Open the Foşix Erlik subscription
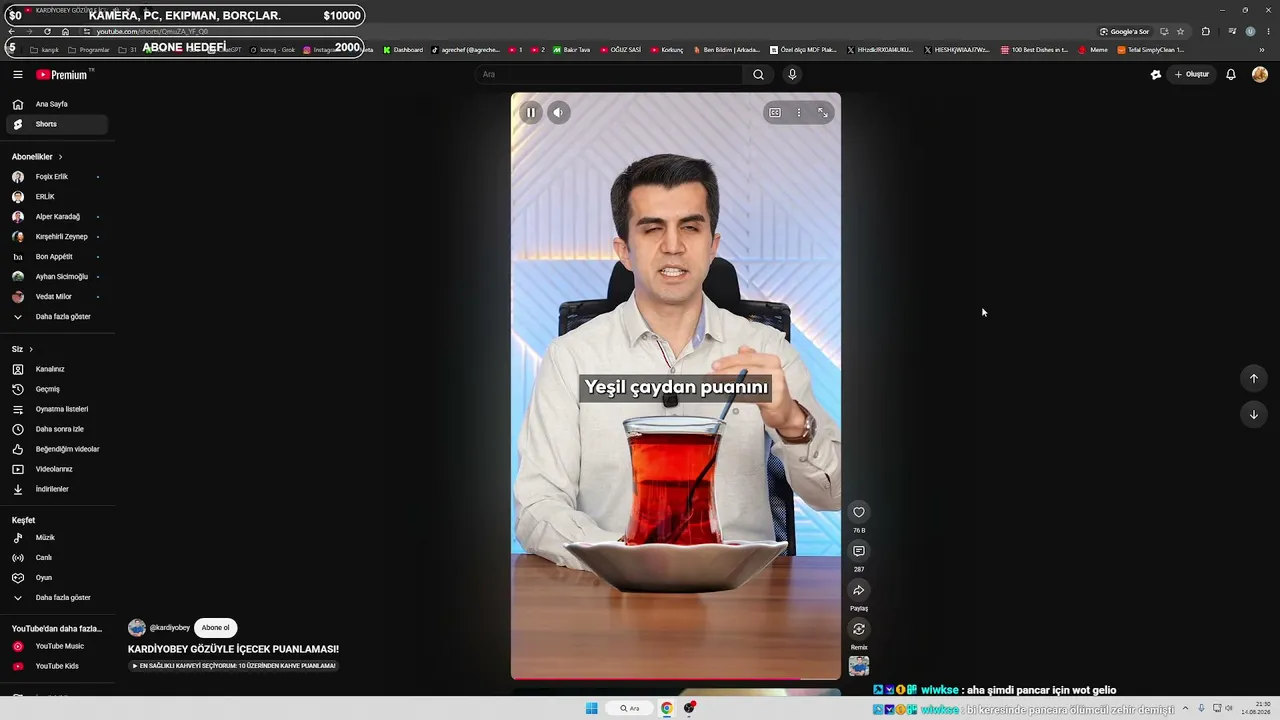 [x=56, y=177]
